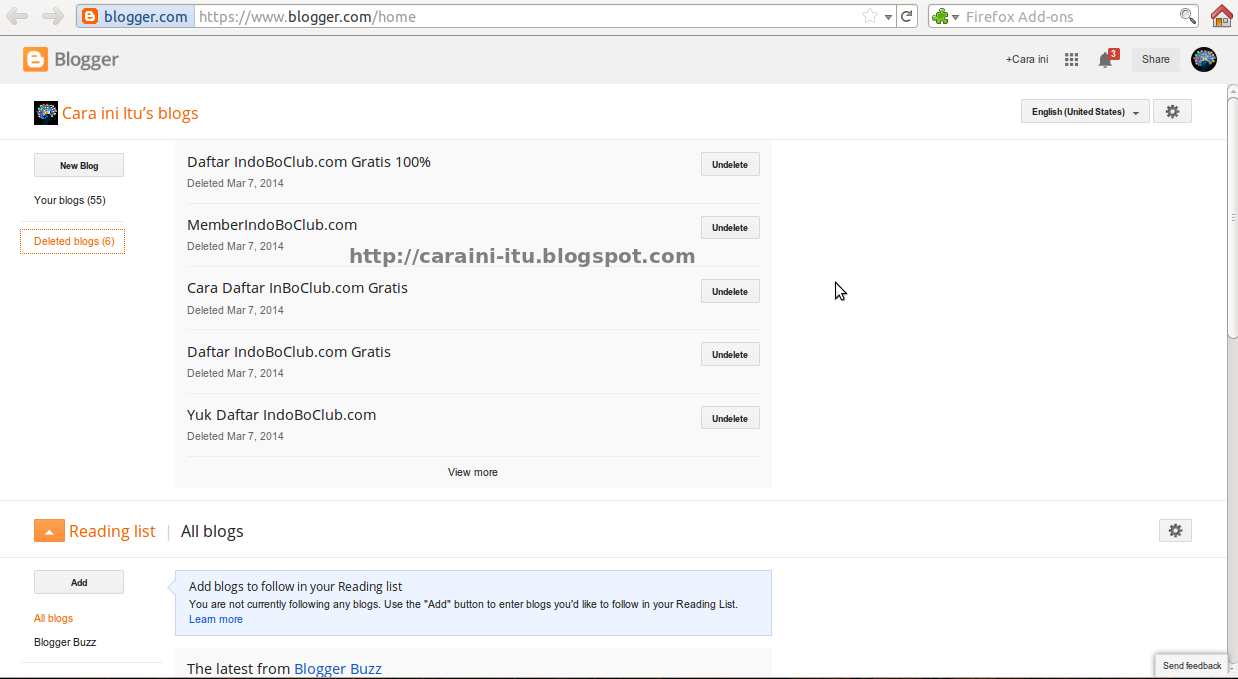This screenshot has width=1238, height=679.
Task: Select All blogs in reading sidebar
Action: [53, 618]
